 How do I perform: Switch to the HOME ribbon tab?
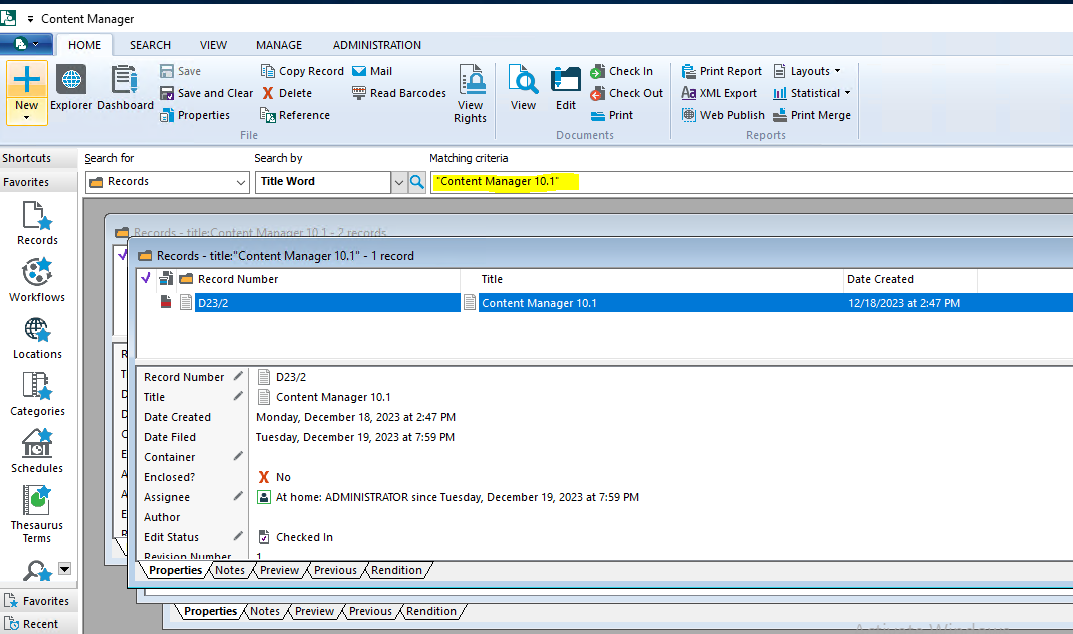84,45
